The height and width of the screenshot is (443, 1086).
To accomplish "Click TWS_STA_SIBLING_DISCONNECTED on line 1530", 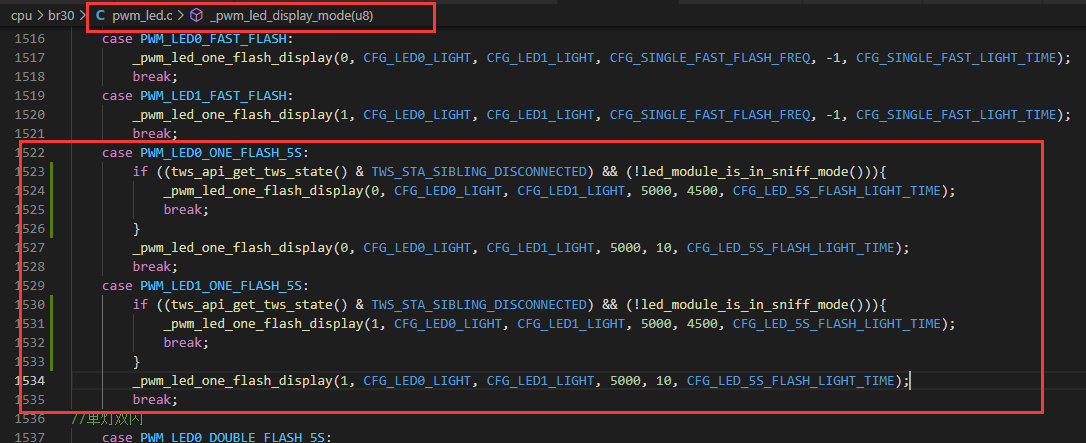I will point(479,305).
